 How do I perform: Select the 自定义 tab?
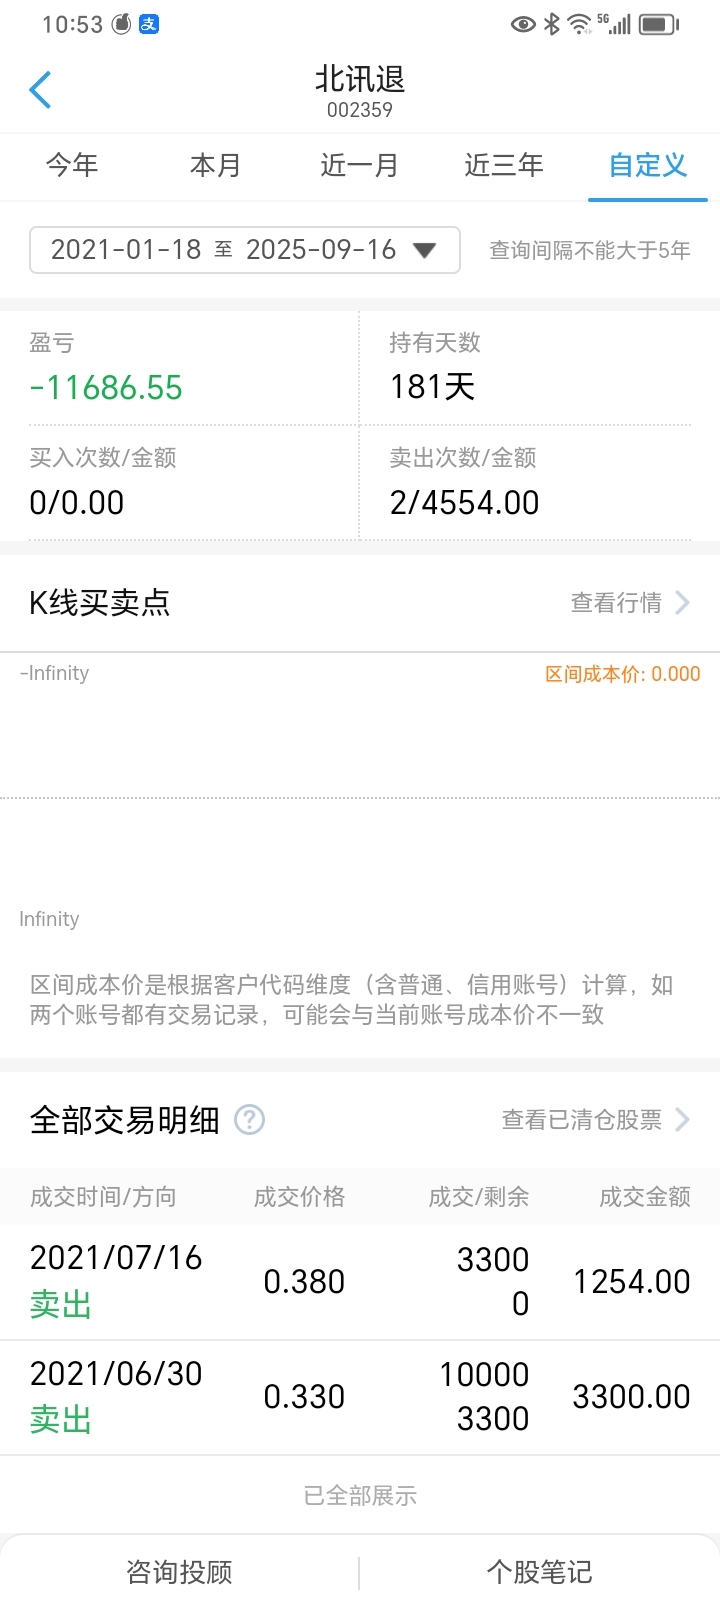point(648,165)
